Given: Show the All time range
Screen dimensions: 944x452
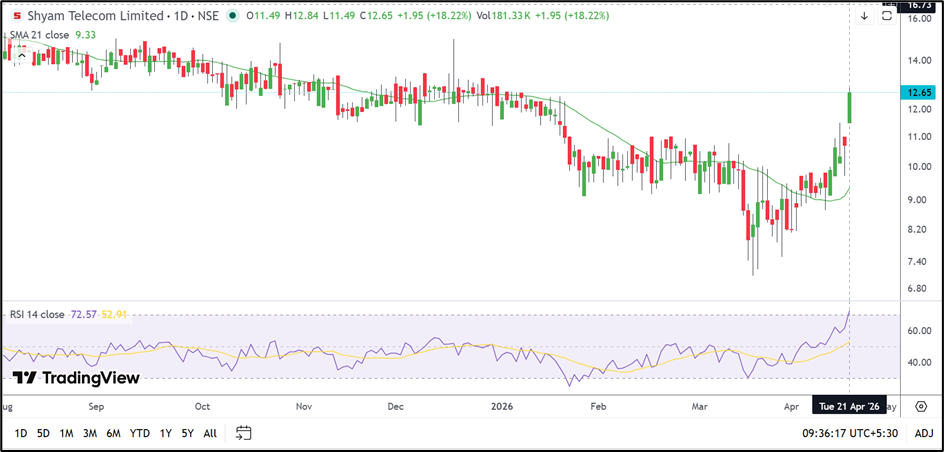Looking at the screenshot, I should pos(210,433).
